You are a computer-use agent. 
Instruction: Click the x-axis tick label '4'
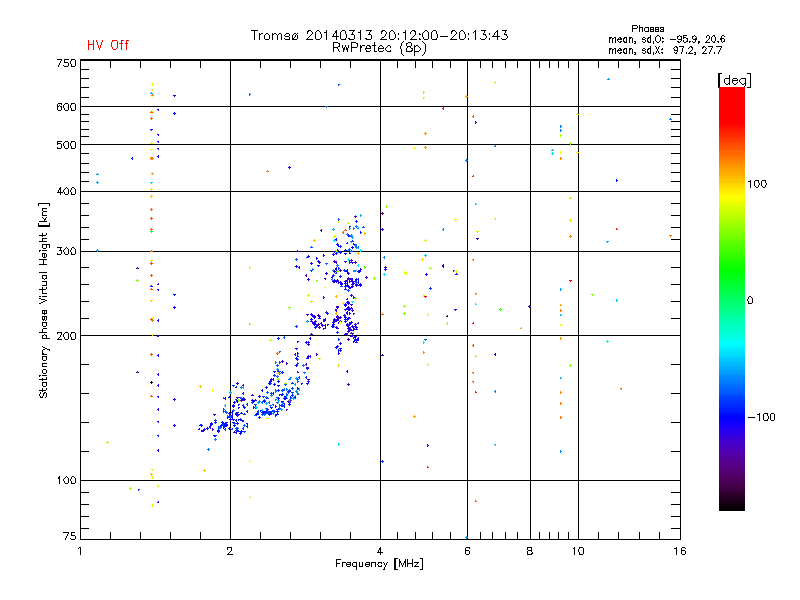coord(380,551)
